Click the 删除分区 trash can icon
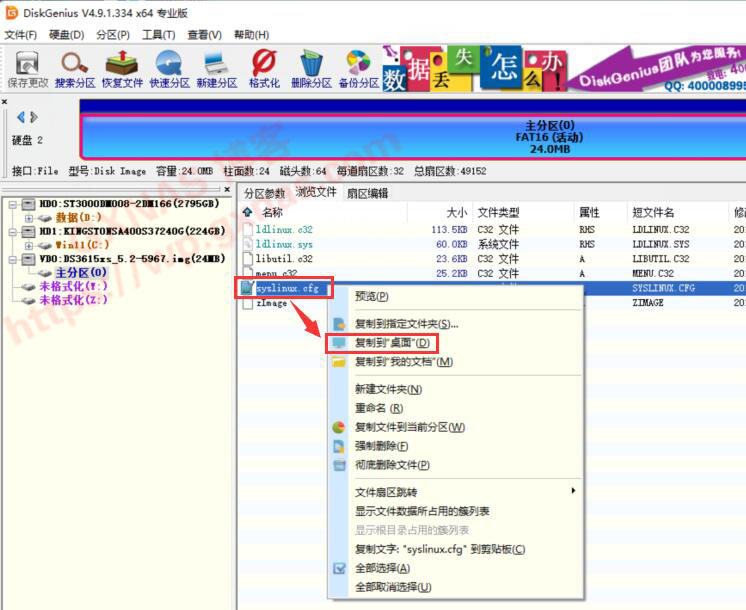The image size is (746, 610). pos(311,68)
